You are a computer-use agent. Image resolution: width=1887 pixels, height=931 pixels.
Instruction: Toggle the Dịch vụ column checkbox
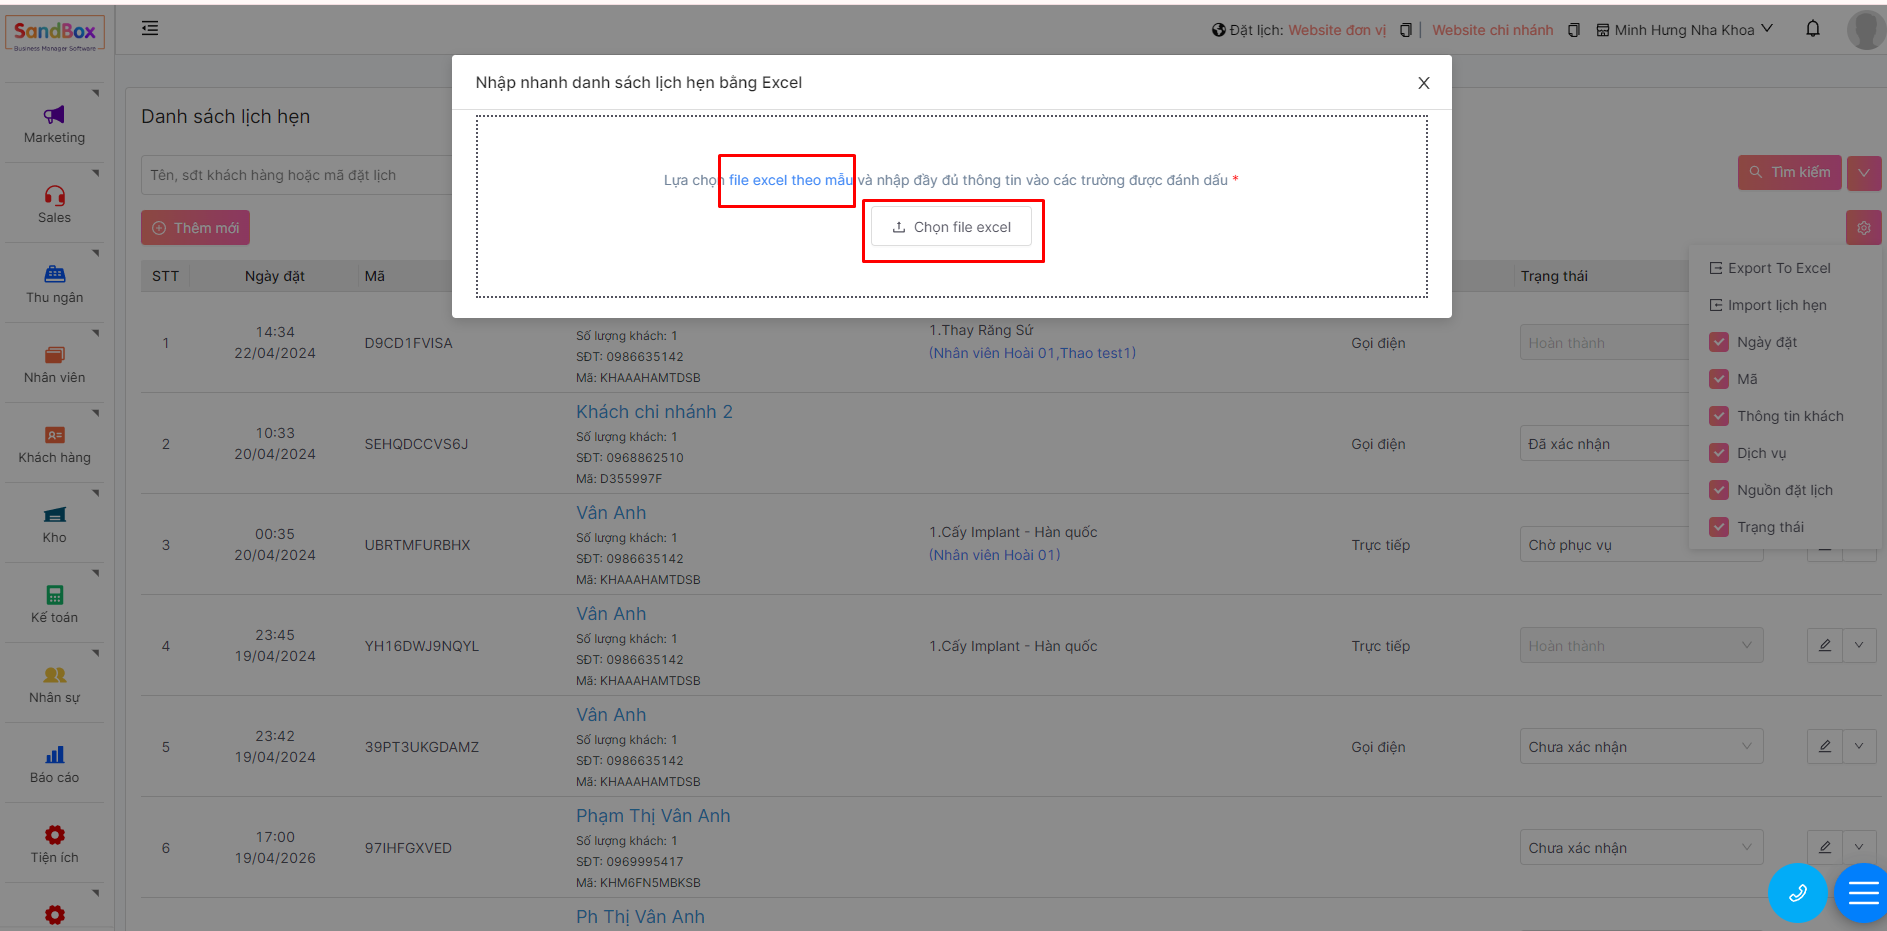pos(1719,453)
